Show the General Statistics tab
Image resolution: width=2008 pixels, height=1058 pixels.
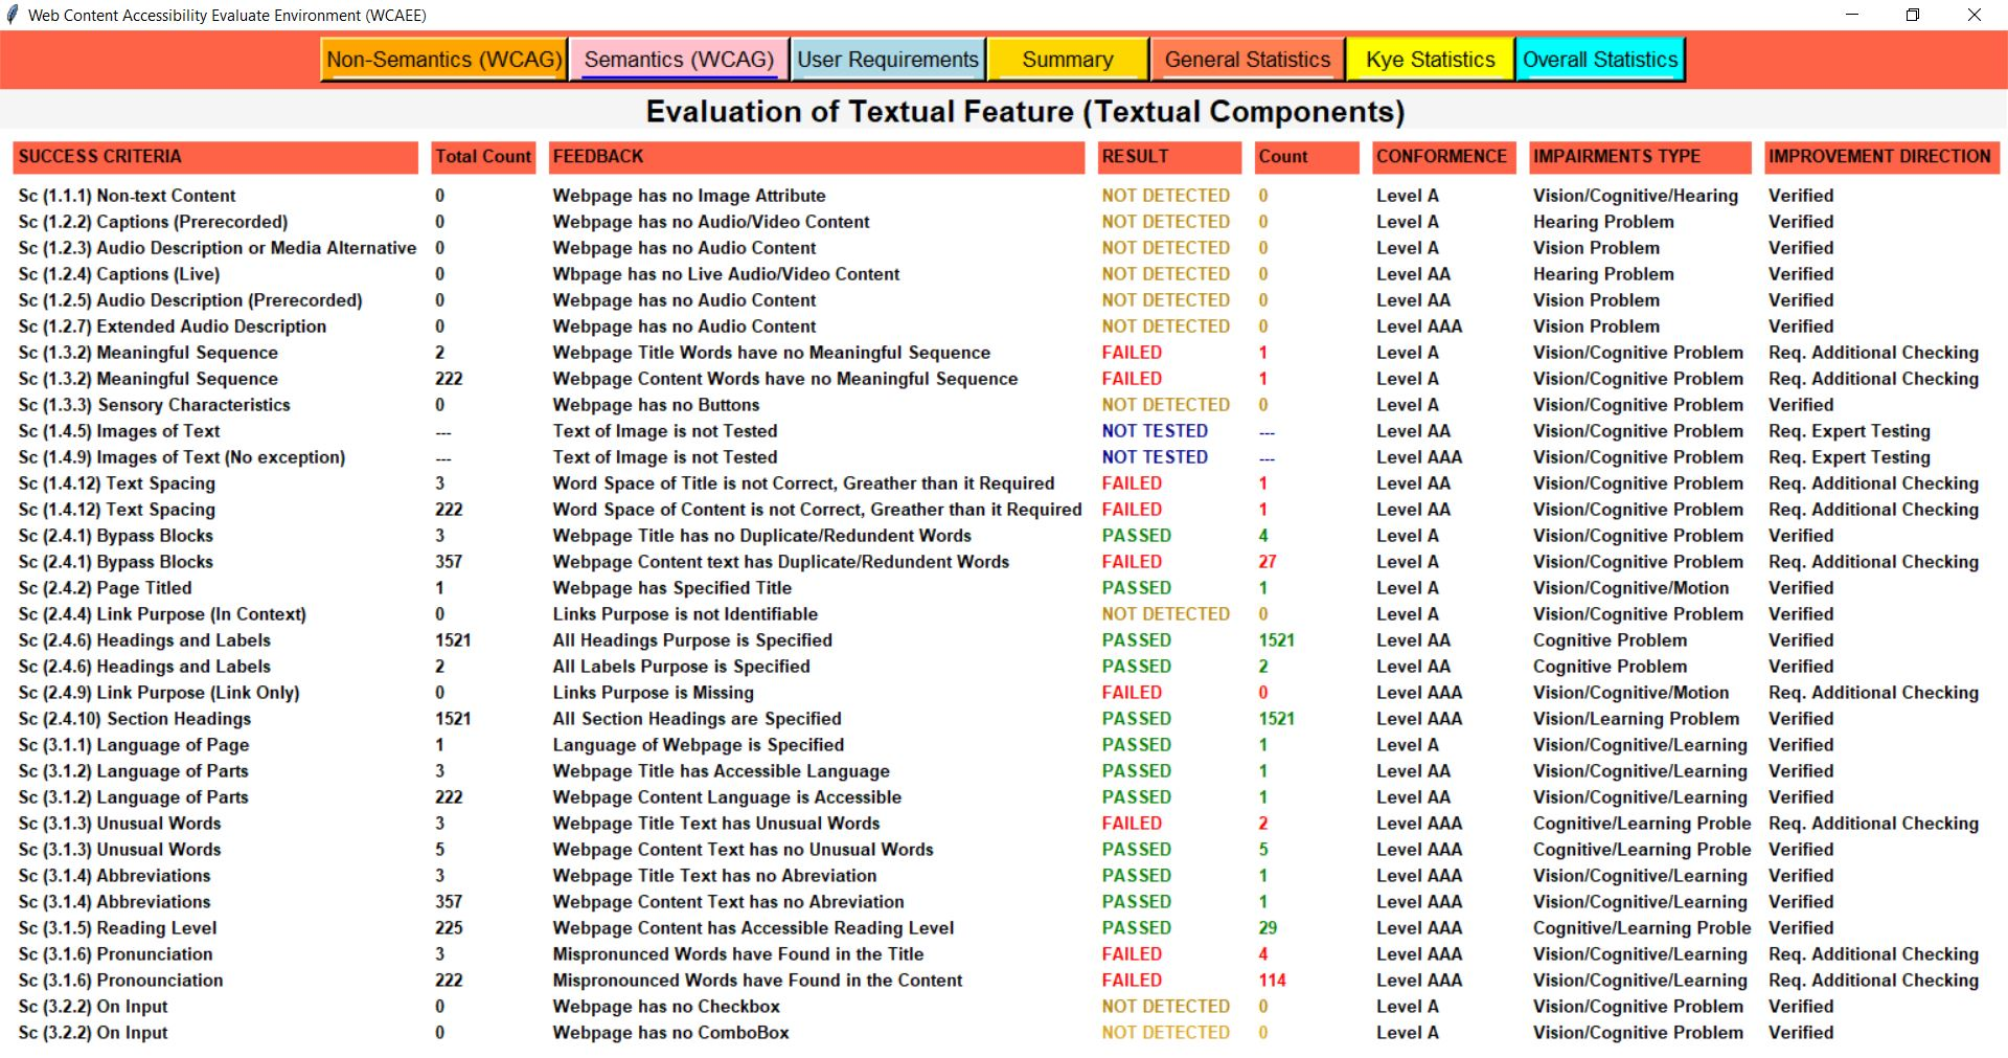pyautogui.click(x=1248, y=60)
